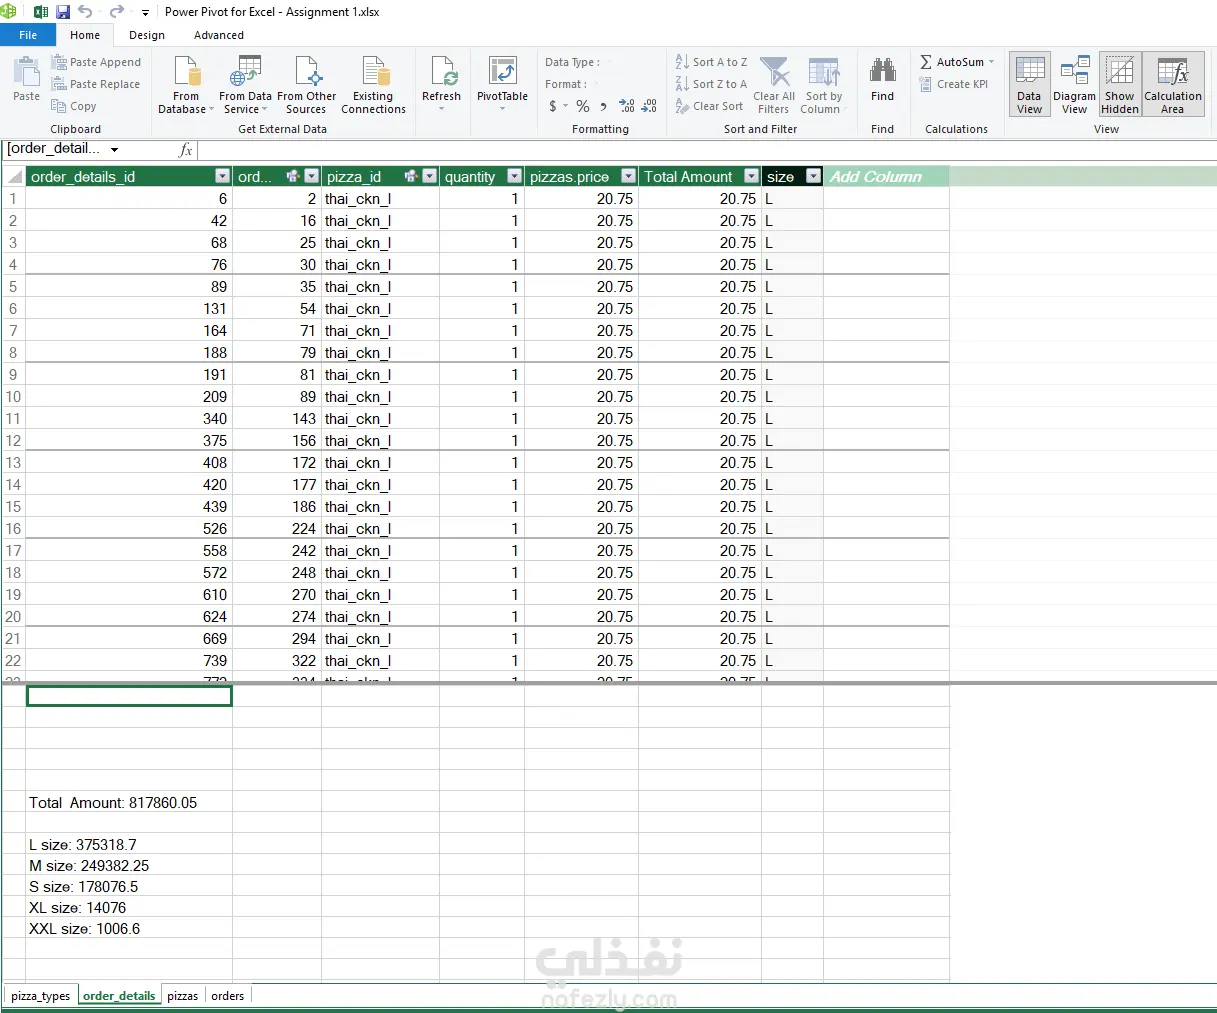1217x1013 pixels.
Task: Open size column filter dropdown
Action: (813, 176)
